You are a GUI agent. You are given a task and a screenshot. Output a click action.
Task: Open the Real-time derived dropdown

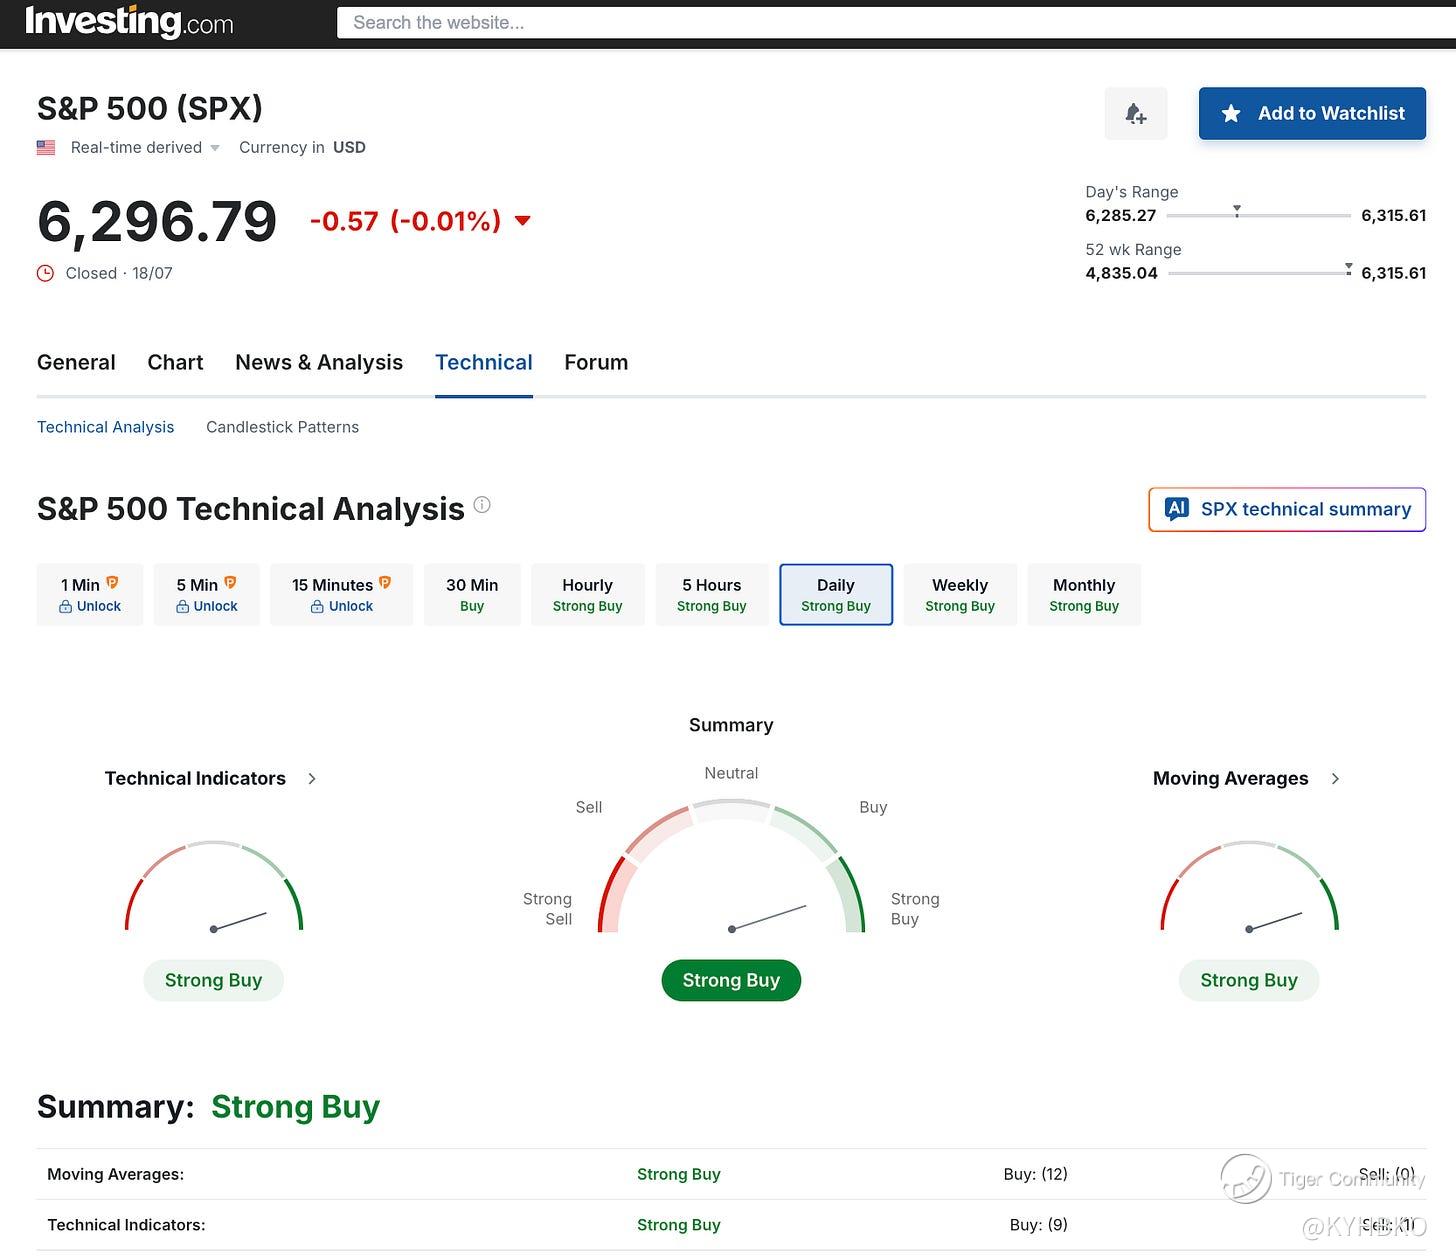coord(144,147)
